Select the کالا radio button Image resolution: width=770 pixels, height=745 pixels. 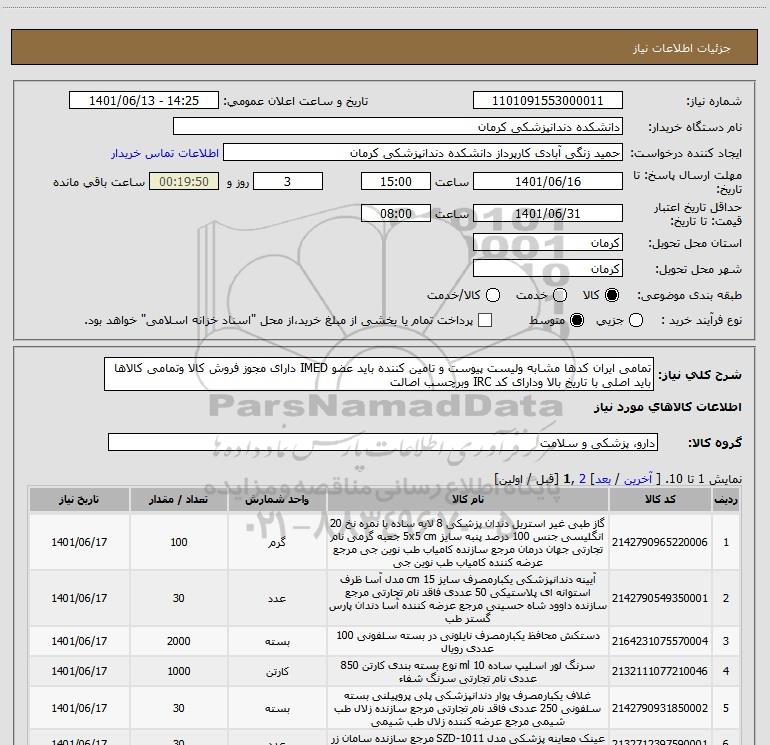pos(612,295)
